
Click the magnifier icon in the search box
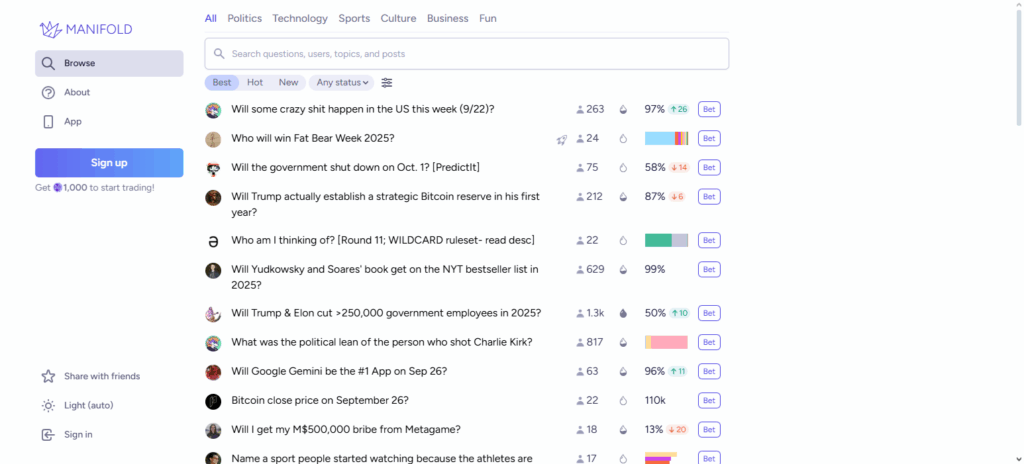(x=219, y=54)
